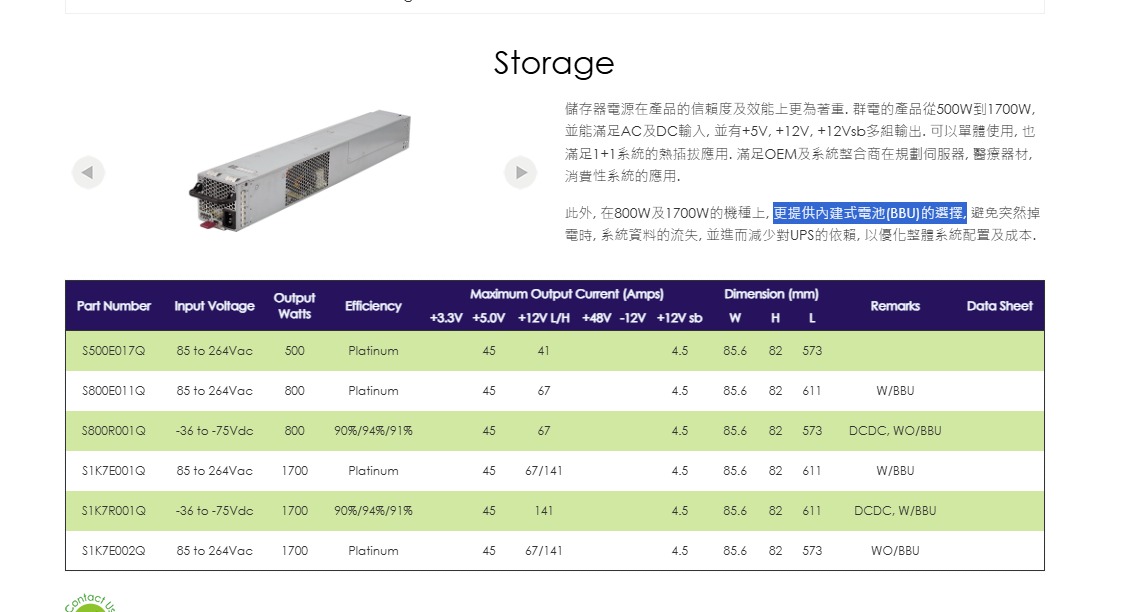Click part number S500E017Q

tap(113, 351)
